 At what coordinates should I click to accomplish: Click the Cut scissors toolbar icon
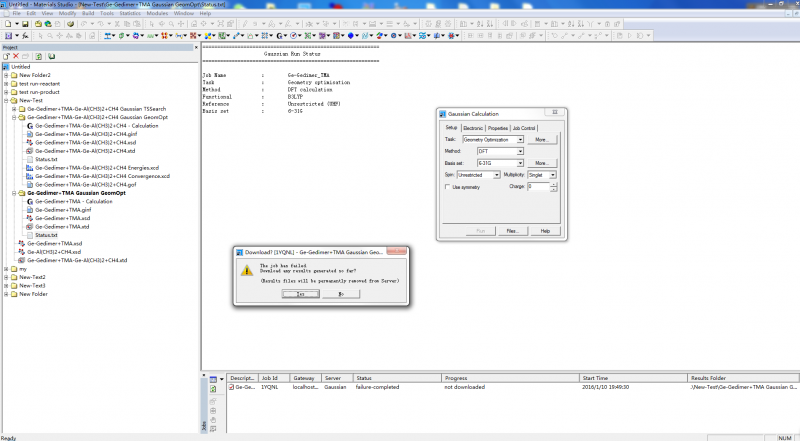point(117,24)
